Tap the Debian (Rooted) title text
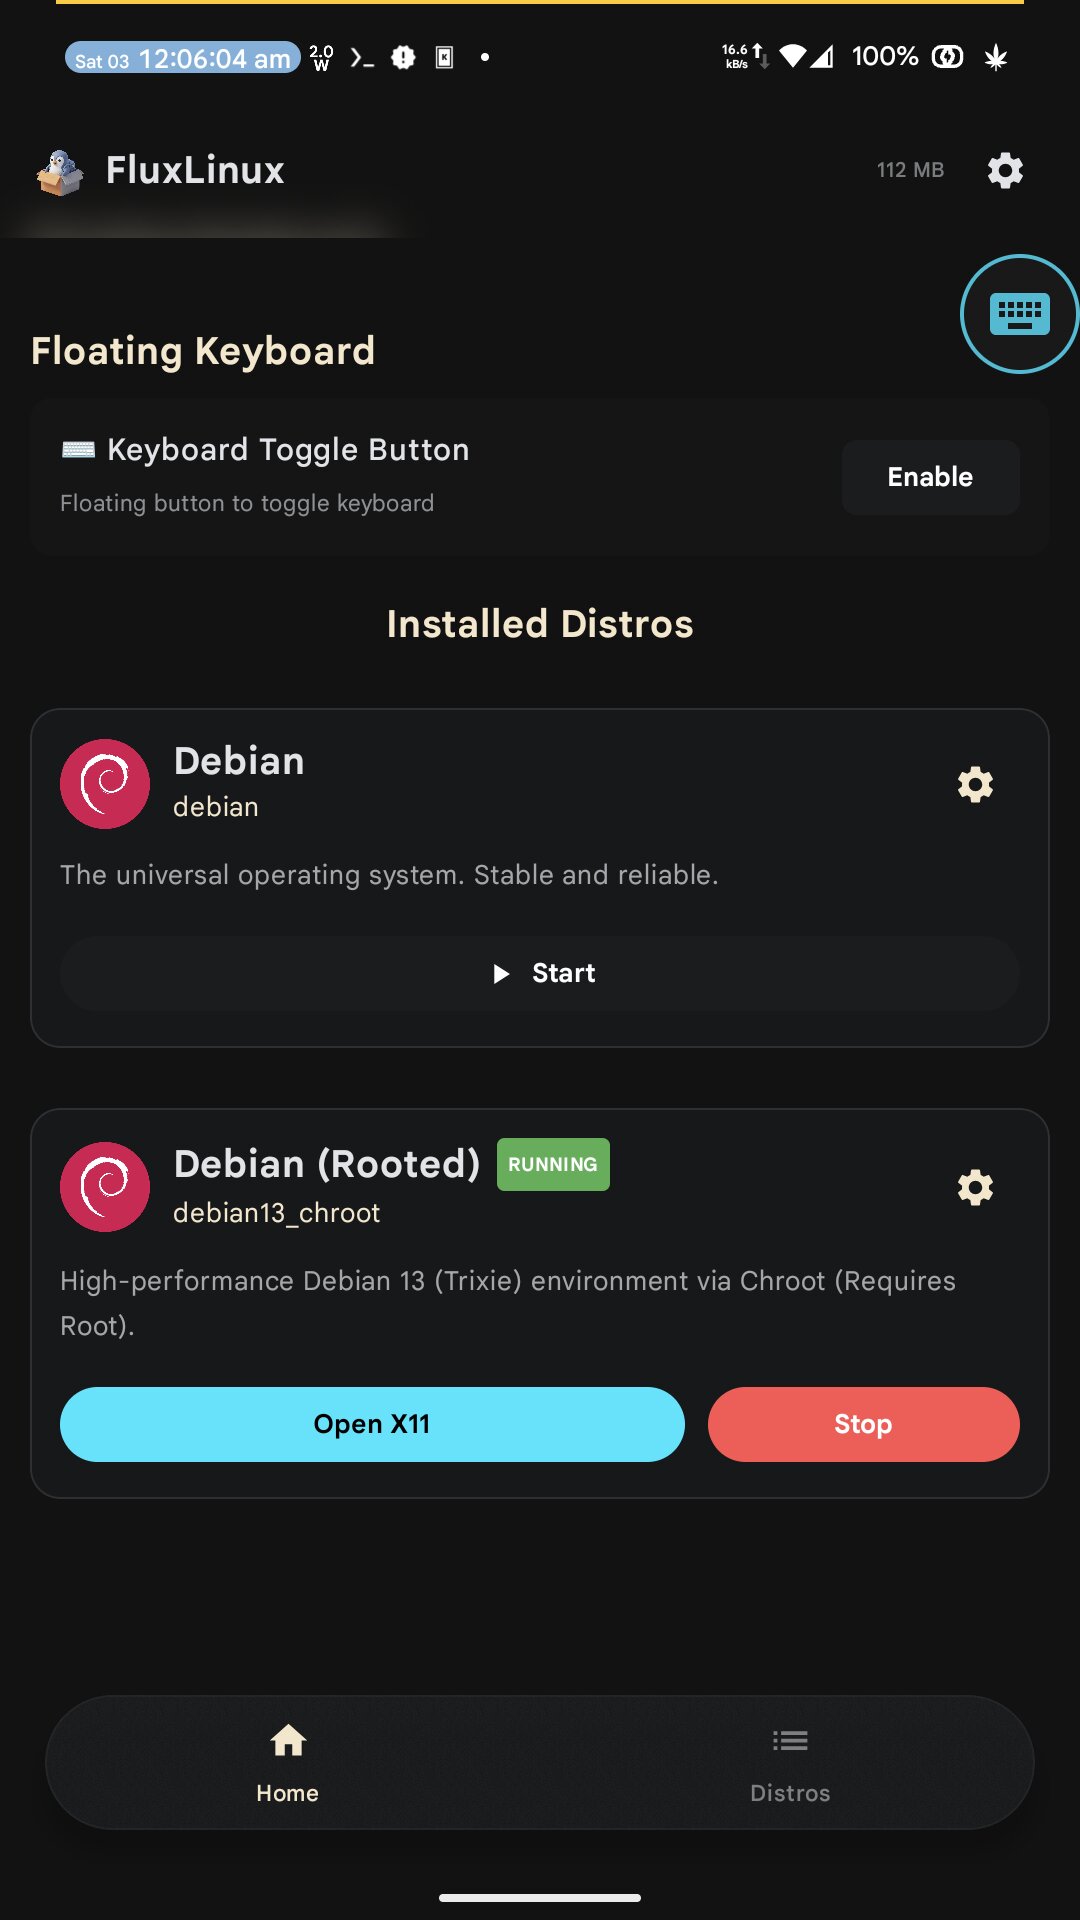The width and height of the screenshot is (1080, 1920). coord(327,1164)
